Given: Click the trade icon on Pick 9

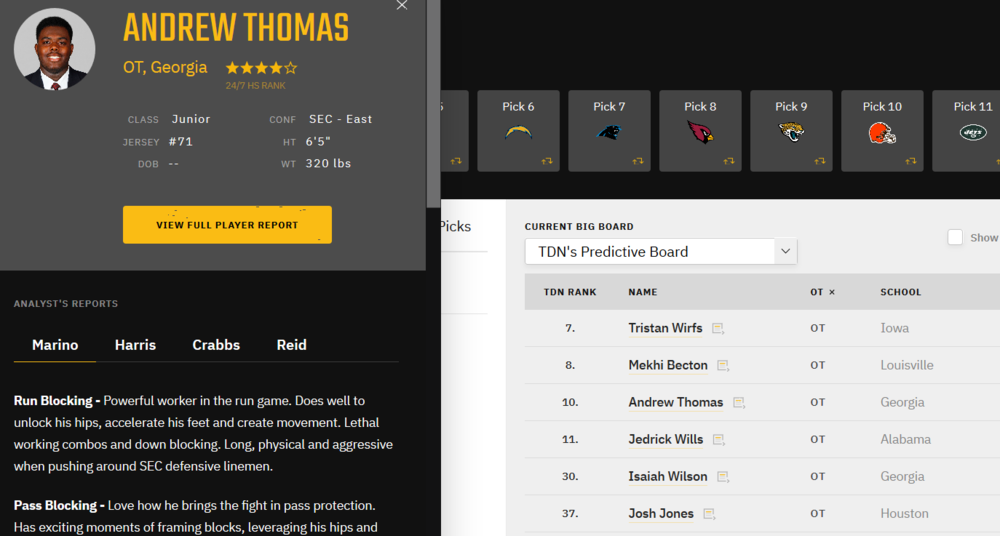Looking at the screenshot, I should pyautogui.click(x=820, y=161).
